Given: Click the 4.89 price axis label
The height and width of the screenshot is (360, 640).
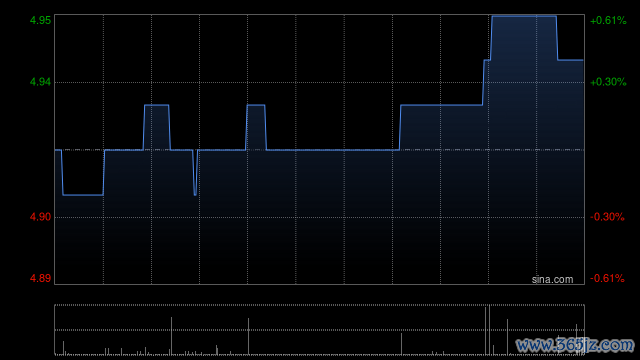Looking at the screenshot, I should pos(40,278).
